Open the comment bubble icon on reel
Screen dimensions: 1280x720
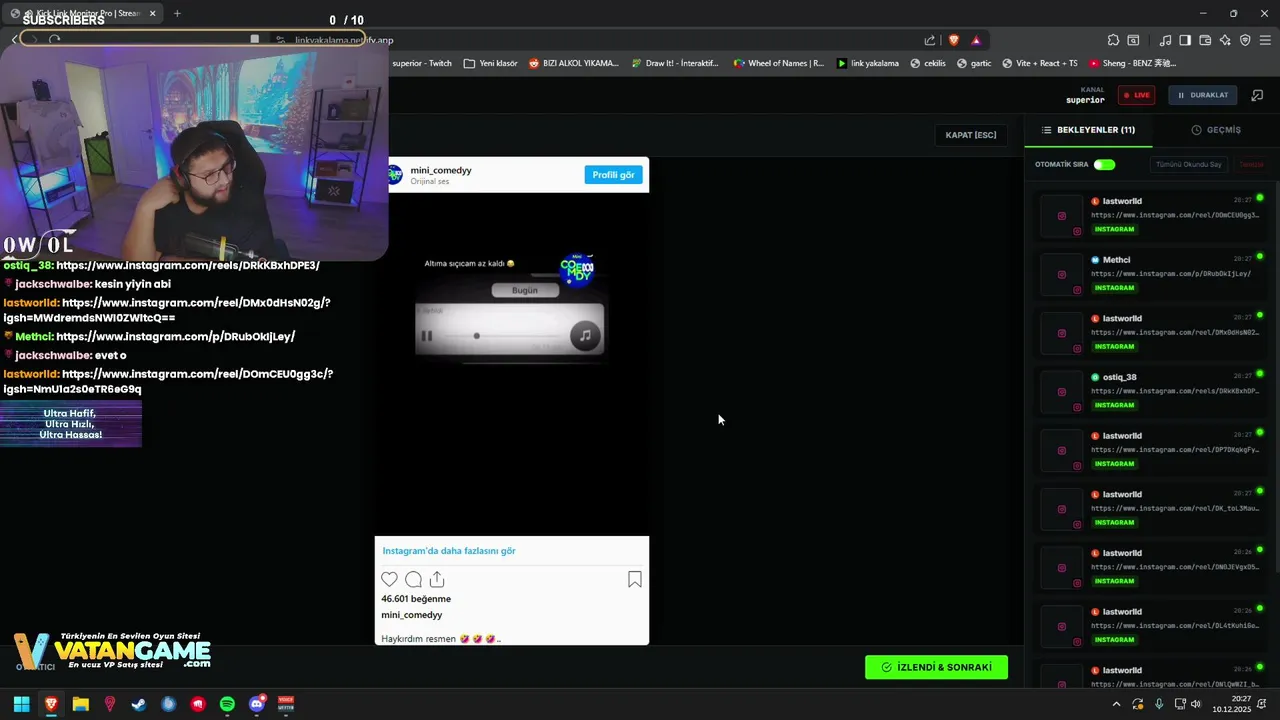tap(413, 579)
